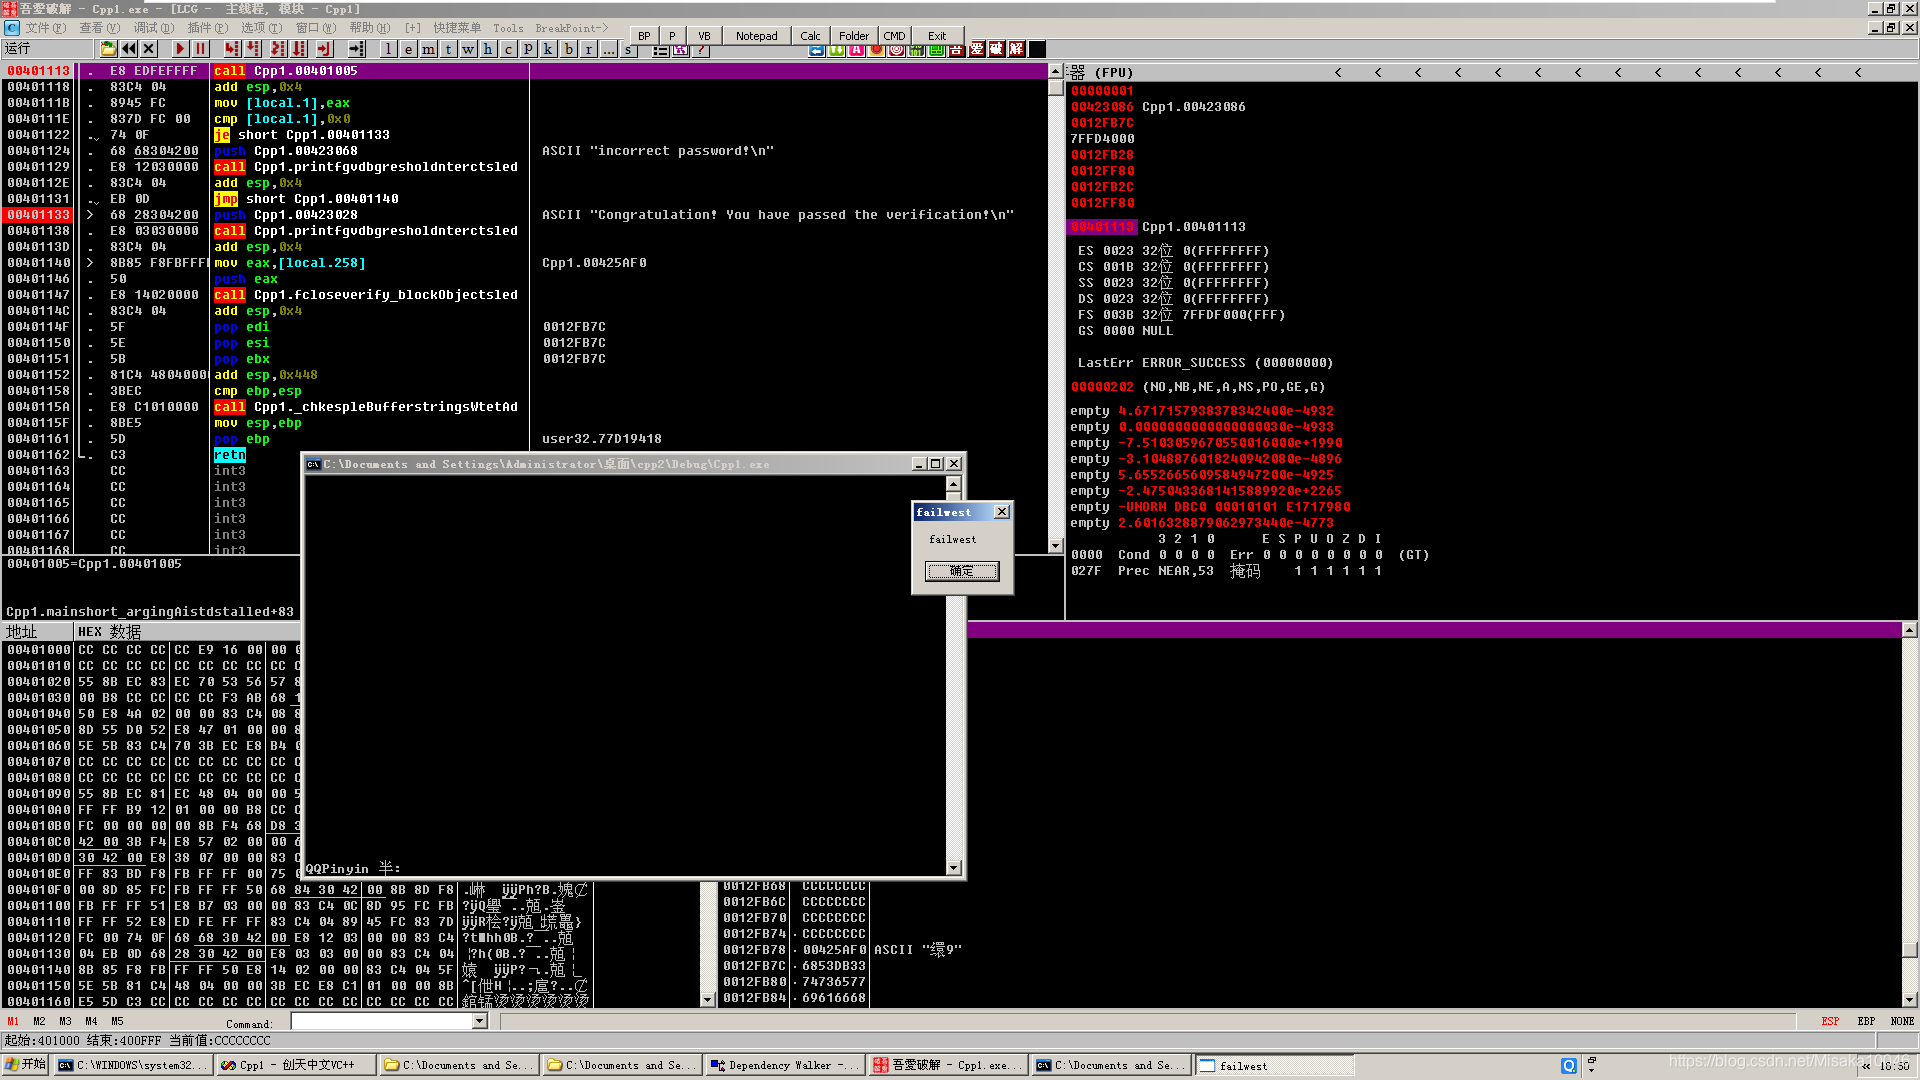Click the blue Q tray icon
Screen dimensions: 1920x1080
pyautogui.click(x=1569, y=1066)
